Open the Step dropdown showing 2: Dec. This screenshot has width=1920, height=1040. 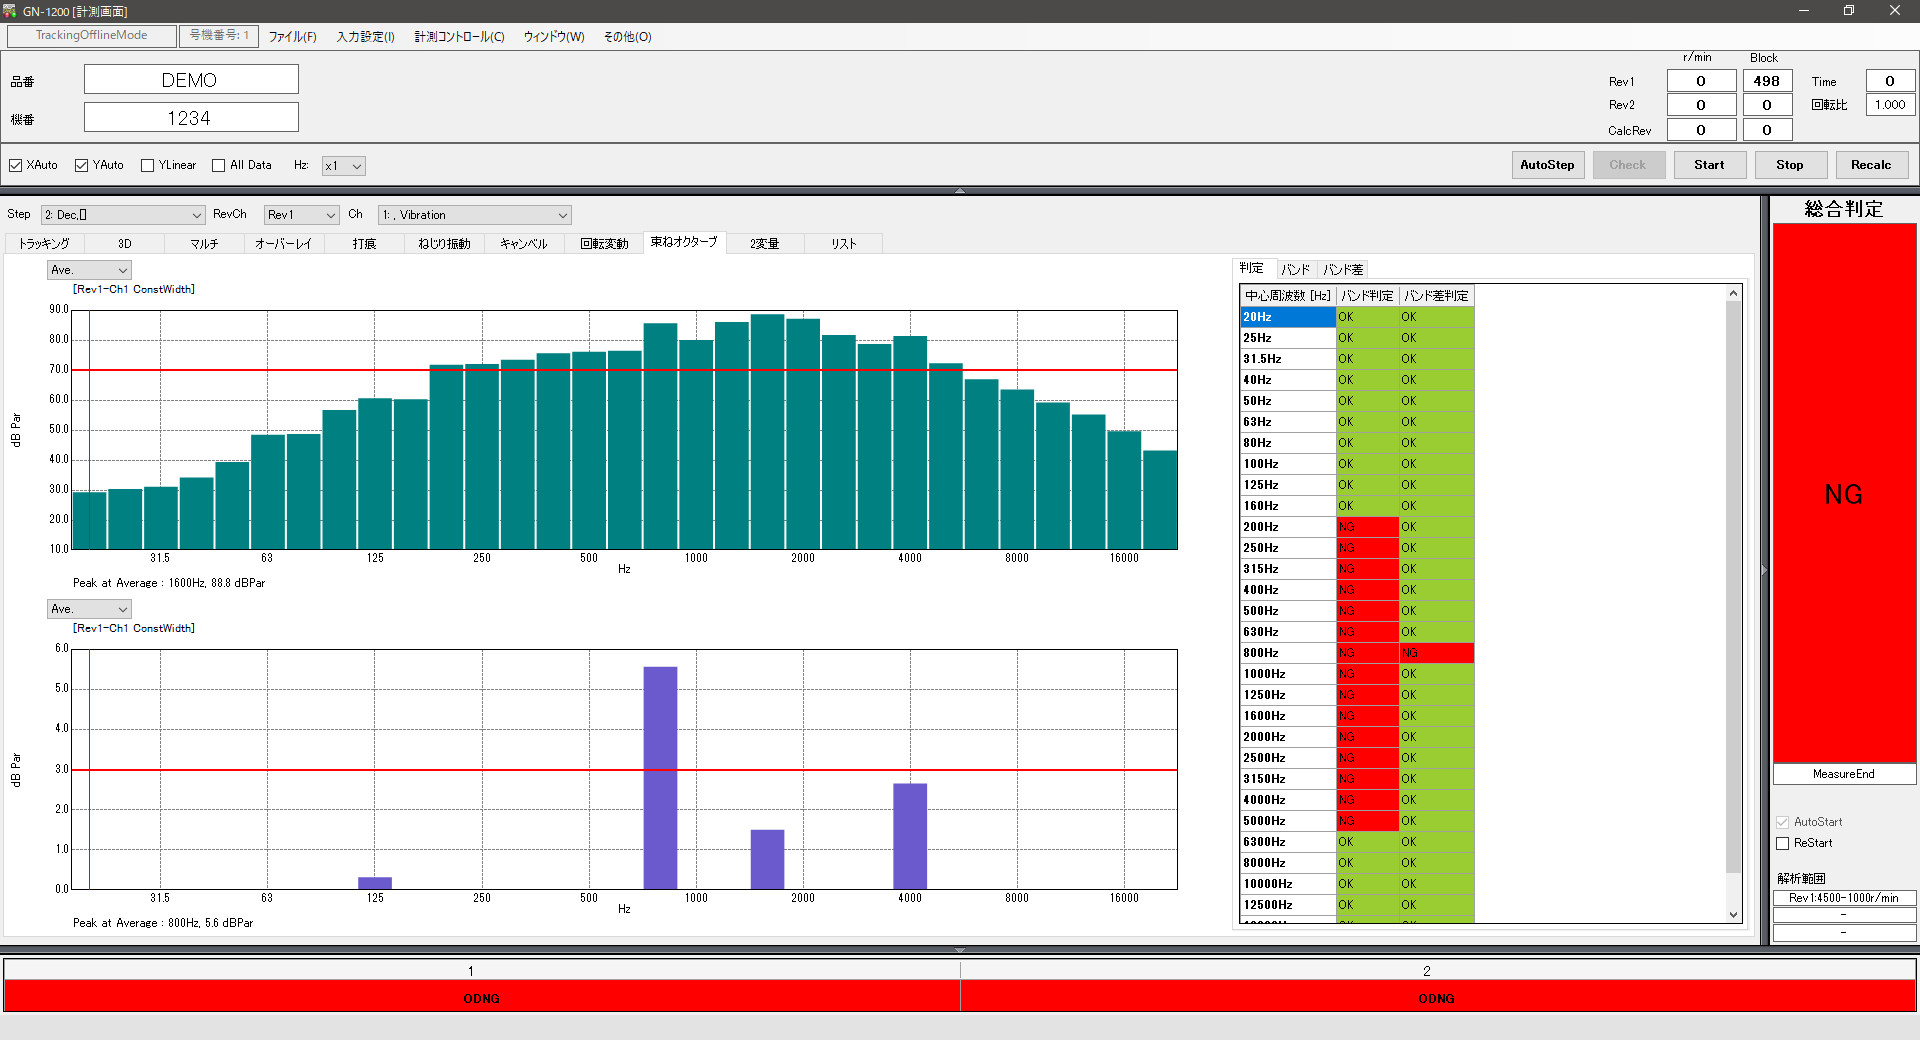click(123, 215)
